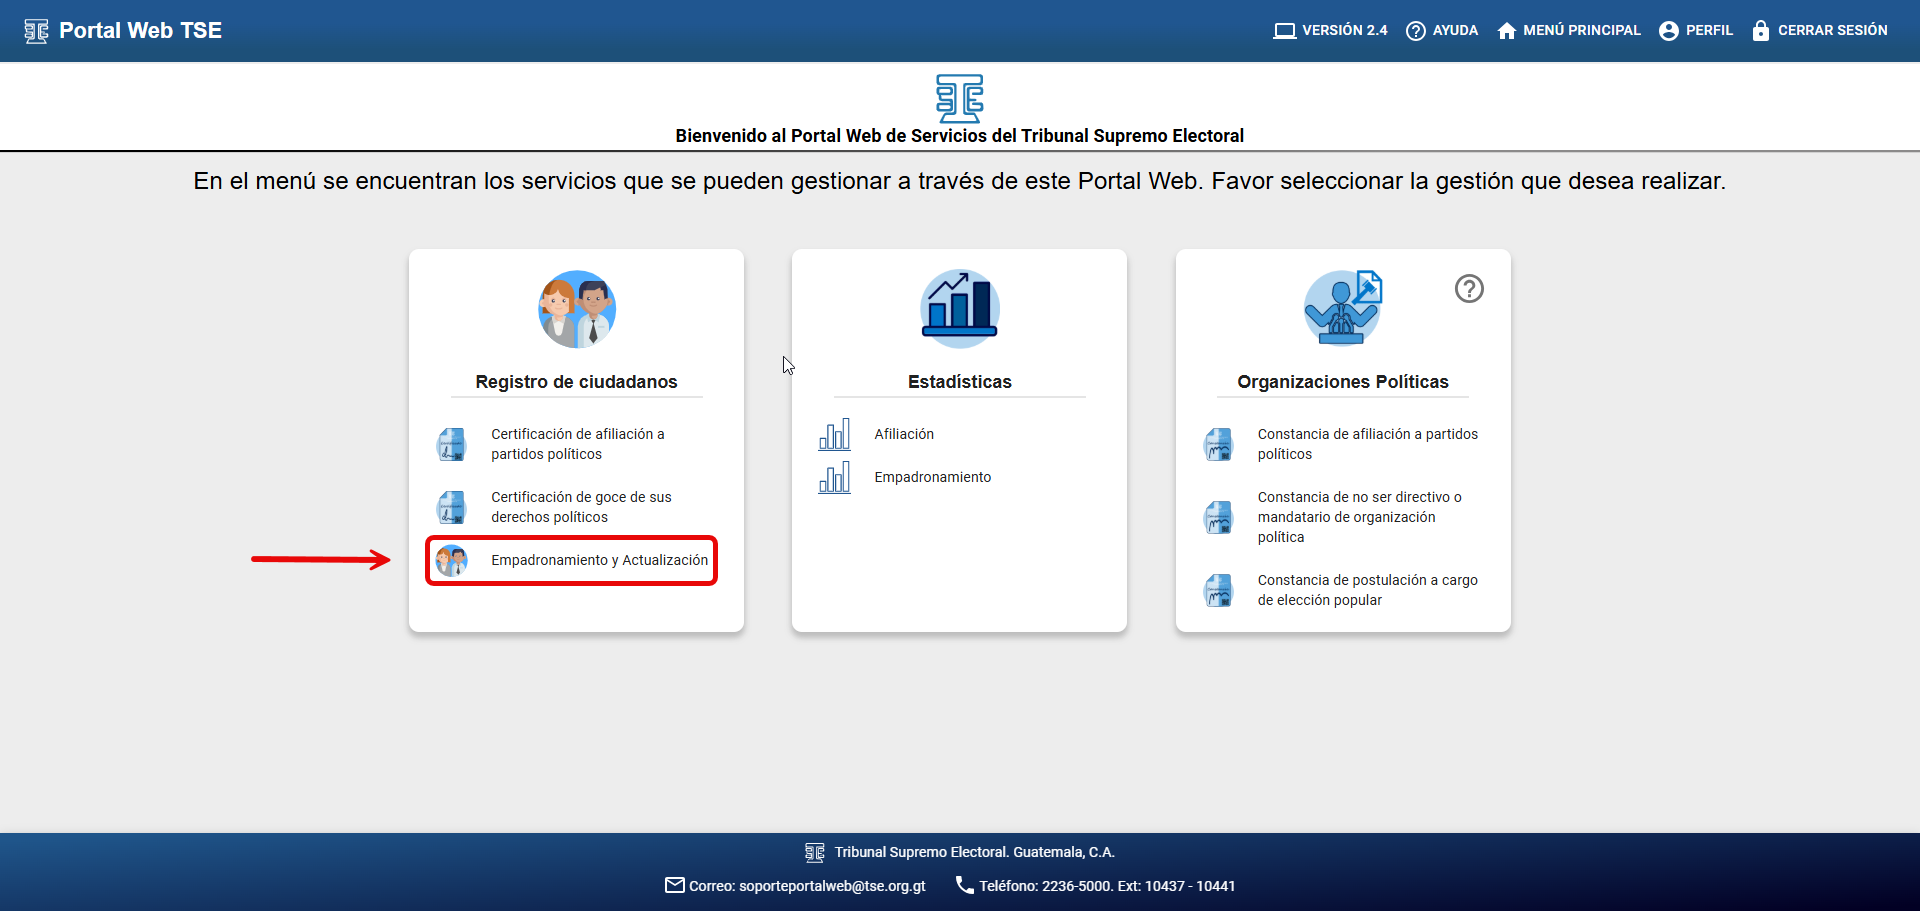Select the Registro de ciudadanos heading
Screen dimensions: 1920x911
point(576,382)
